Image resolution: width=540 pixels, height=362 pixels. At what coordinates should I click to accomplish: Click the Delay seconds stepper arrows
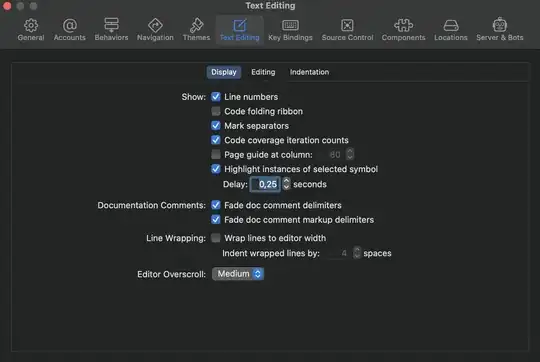(286, 184)
